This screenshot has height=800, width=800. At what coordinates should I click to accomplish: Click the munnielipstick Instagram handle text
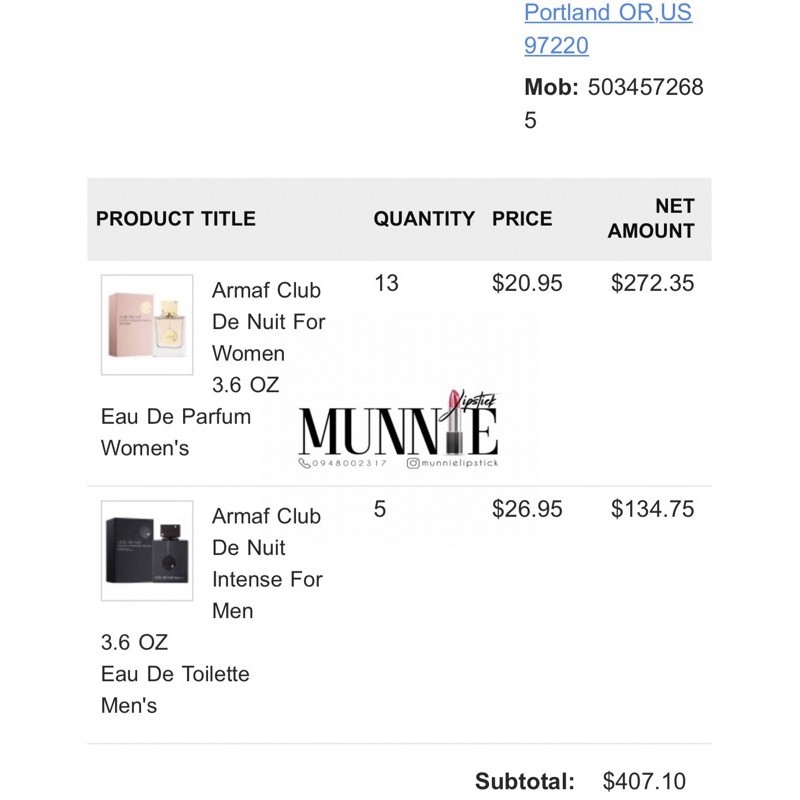click(459, 464)
